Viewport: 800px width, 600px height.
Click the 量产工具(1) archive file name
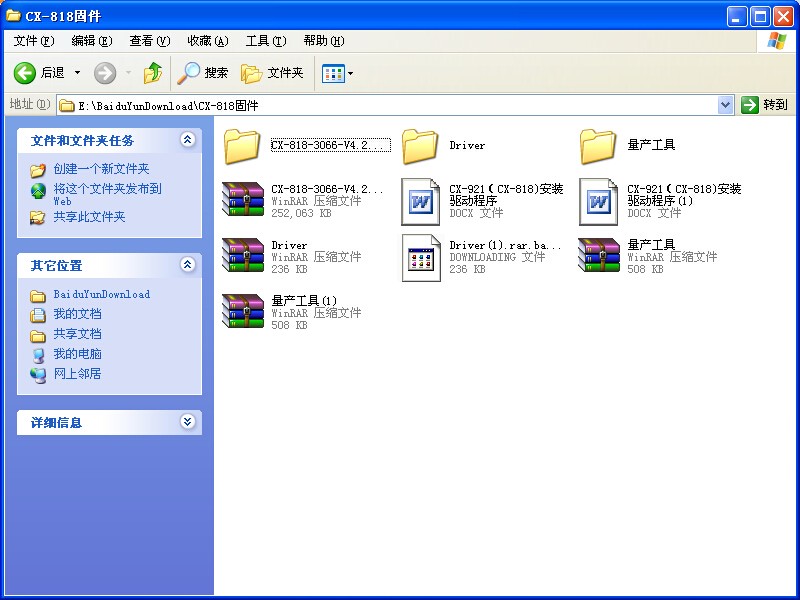coord(304,301)
